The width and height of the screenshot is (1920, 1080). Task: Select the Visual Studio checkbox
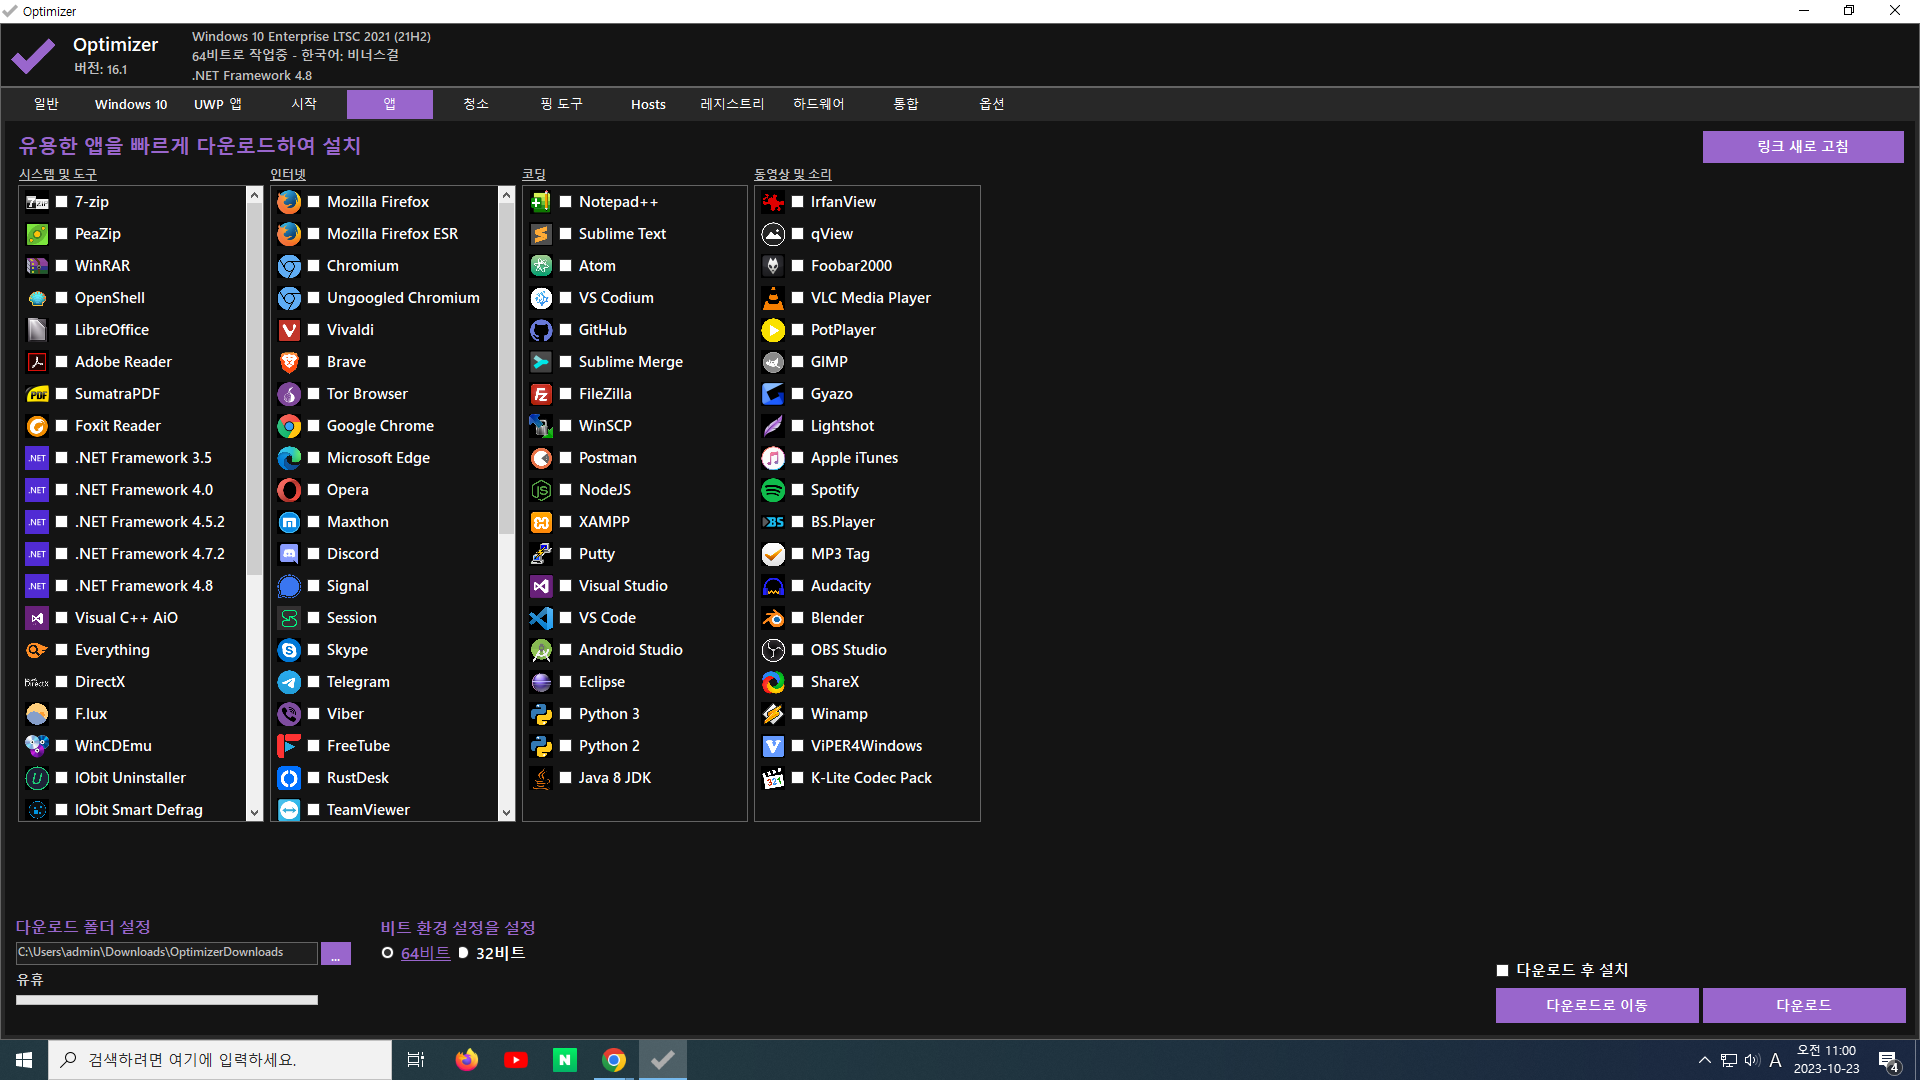click(566, 586)
